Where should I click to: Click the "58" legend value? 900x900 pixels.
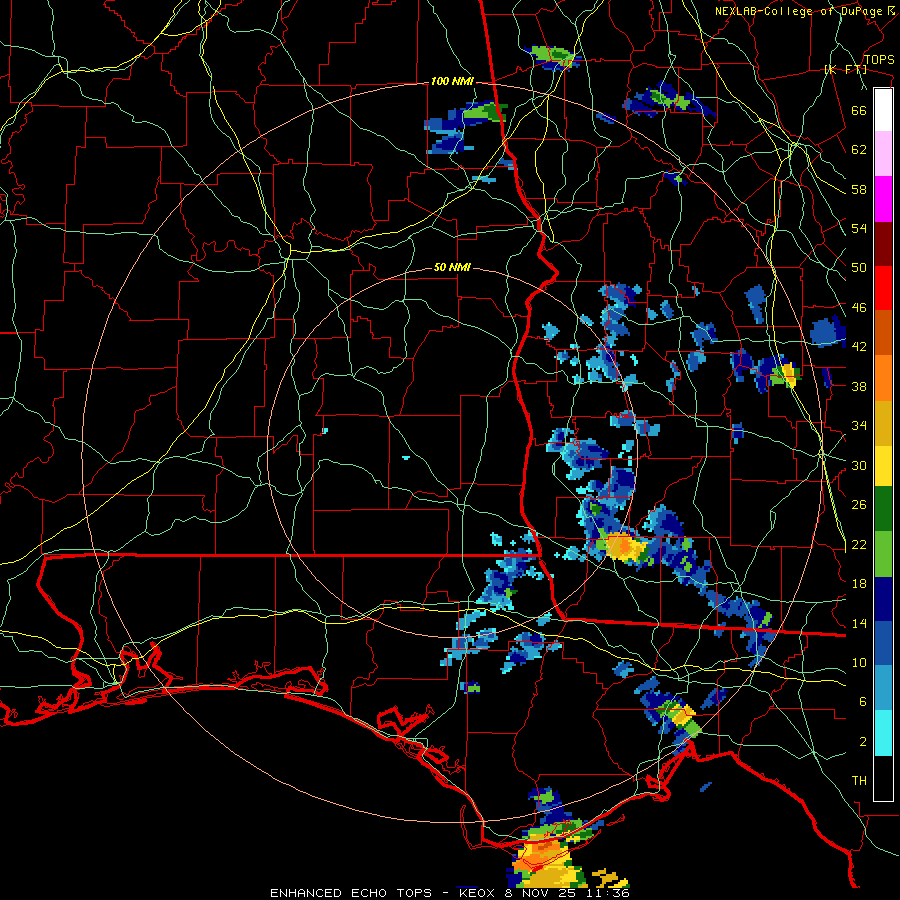click(x=859, y=189)
